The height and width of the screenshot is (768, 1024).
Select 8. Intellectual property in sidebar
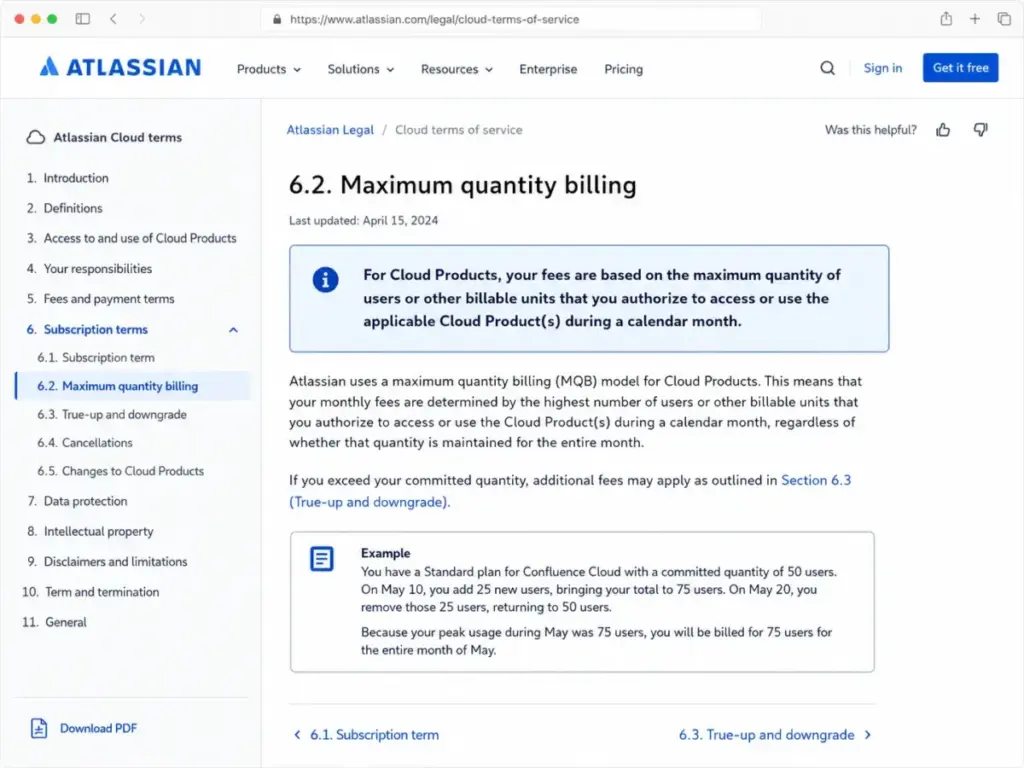(90, 532)
